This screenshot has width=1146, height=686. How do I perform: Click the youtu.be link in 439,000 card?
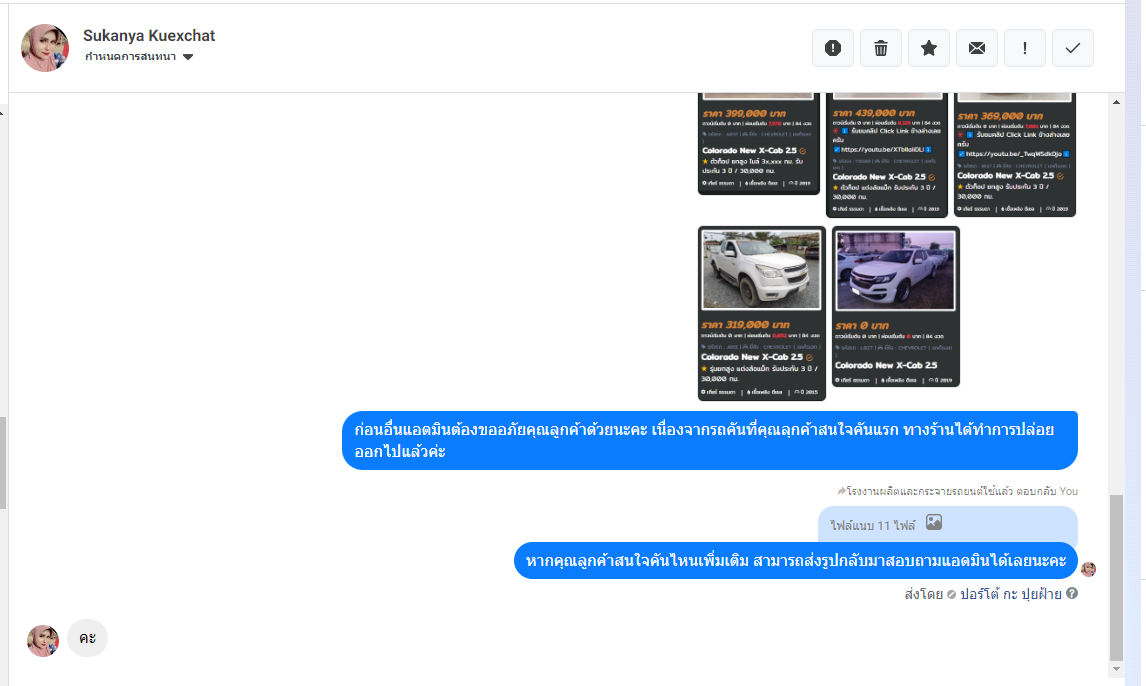point(883,150)
